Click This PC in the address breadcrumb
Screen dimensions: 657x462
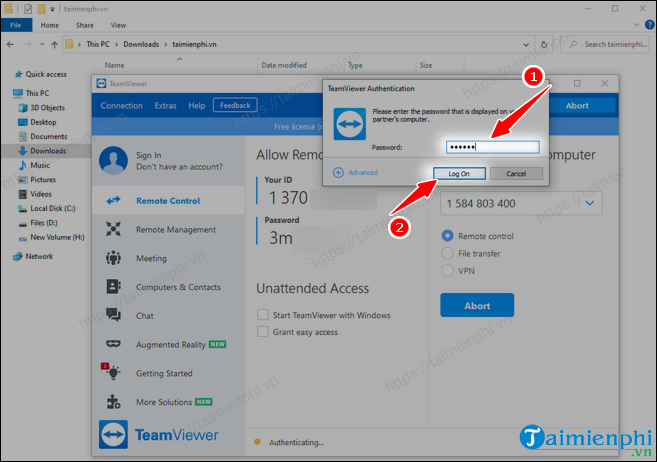98,44
